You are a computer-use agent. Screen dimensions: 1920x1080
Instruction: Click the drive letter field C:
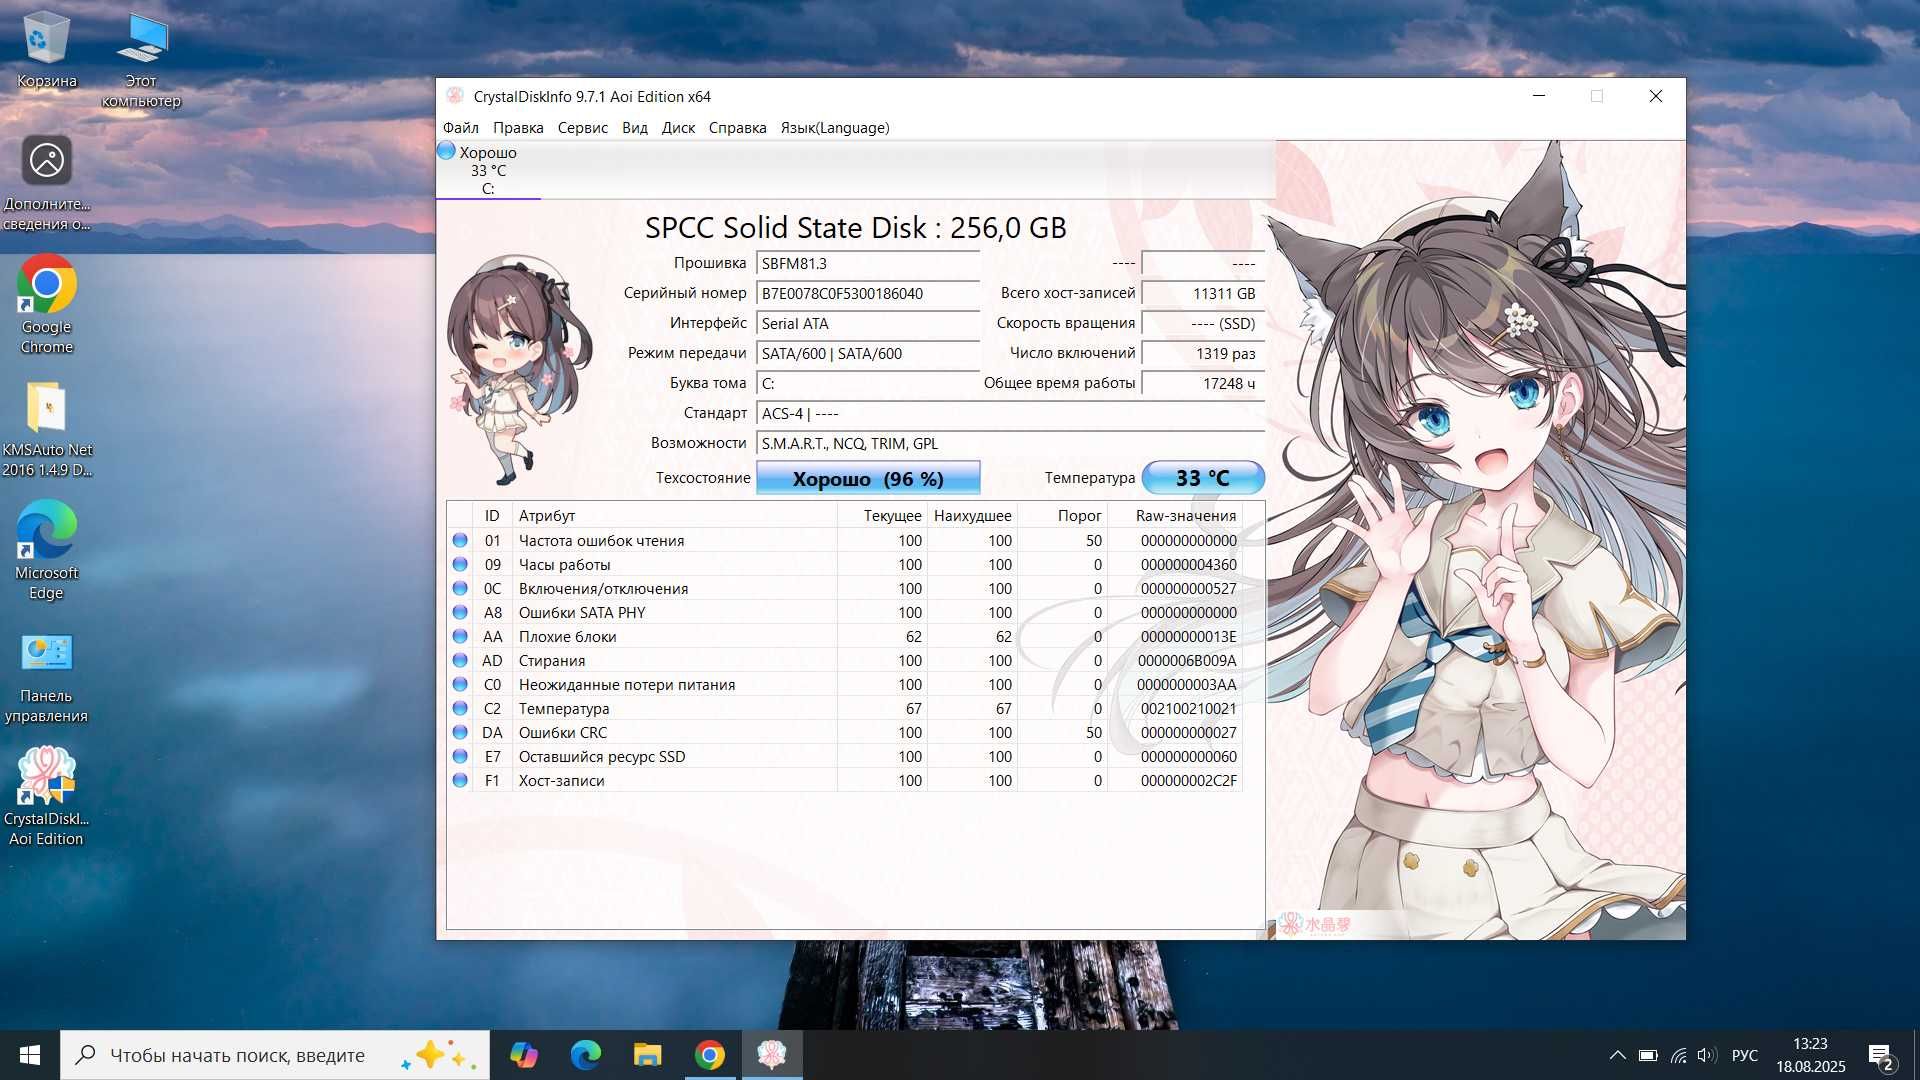click(868, 384)
